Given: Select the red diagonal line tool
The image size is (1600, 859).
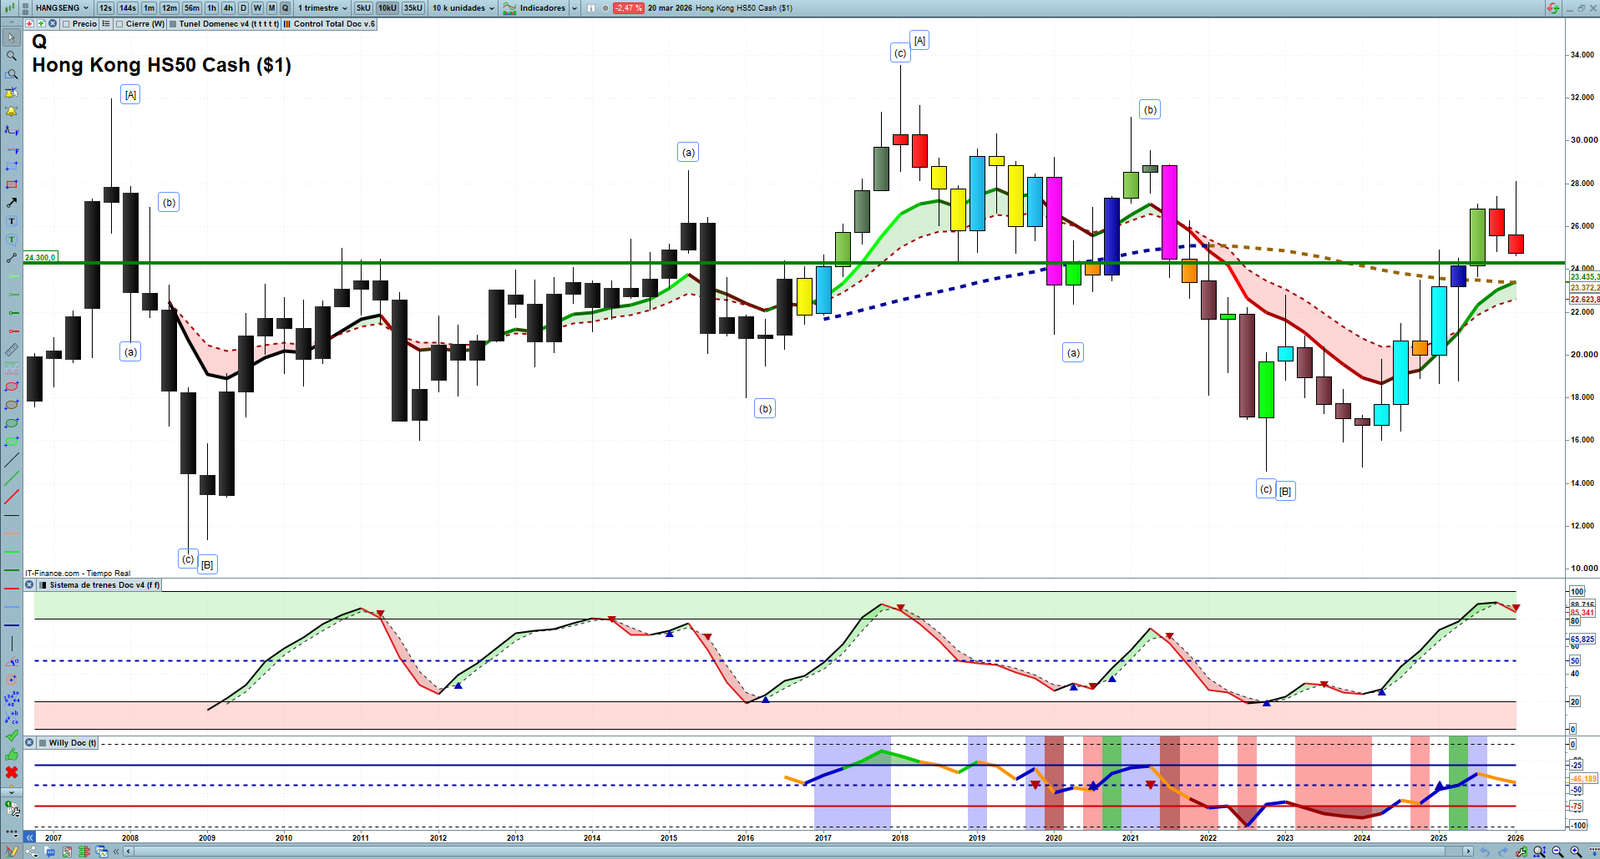Looking at the screenshot, I should coord(11,497).
